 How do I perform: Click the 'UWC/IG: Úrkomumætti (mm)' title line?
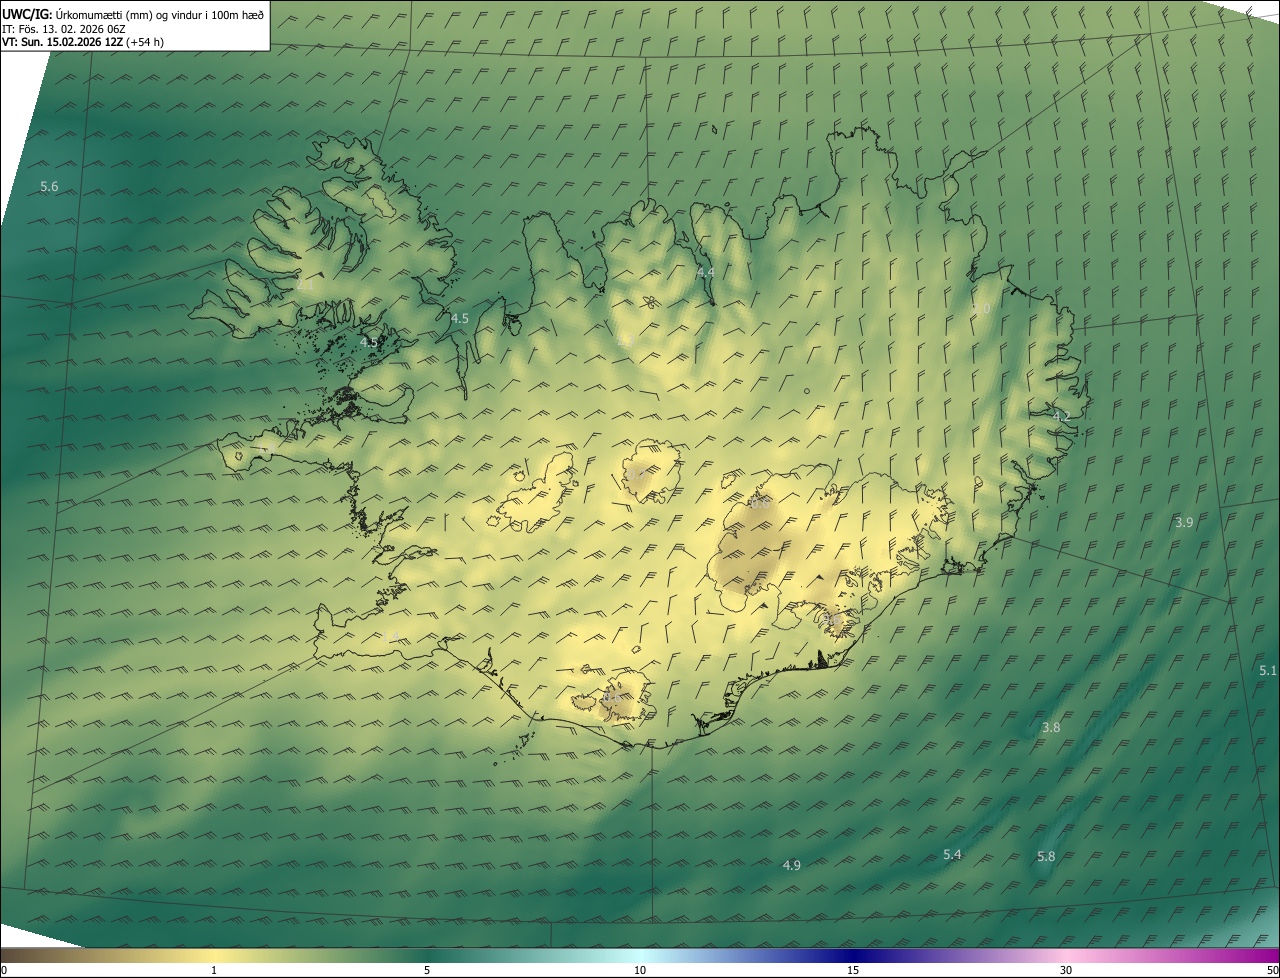click(133, 13)
